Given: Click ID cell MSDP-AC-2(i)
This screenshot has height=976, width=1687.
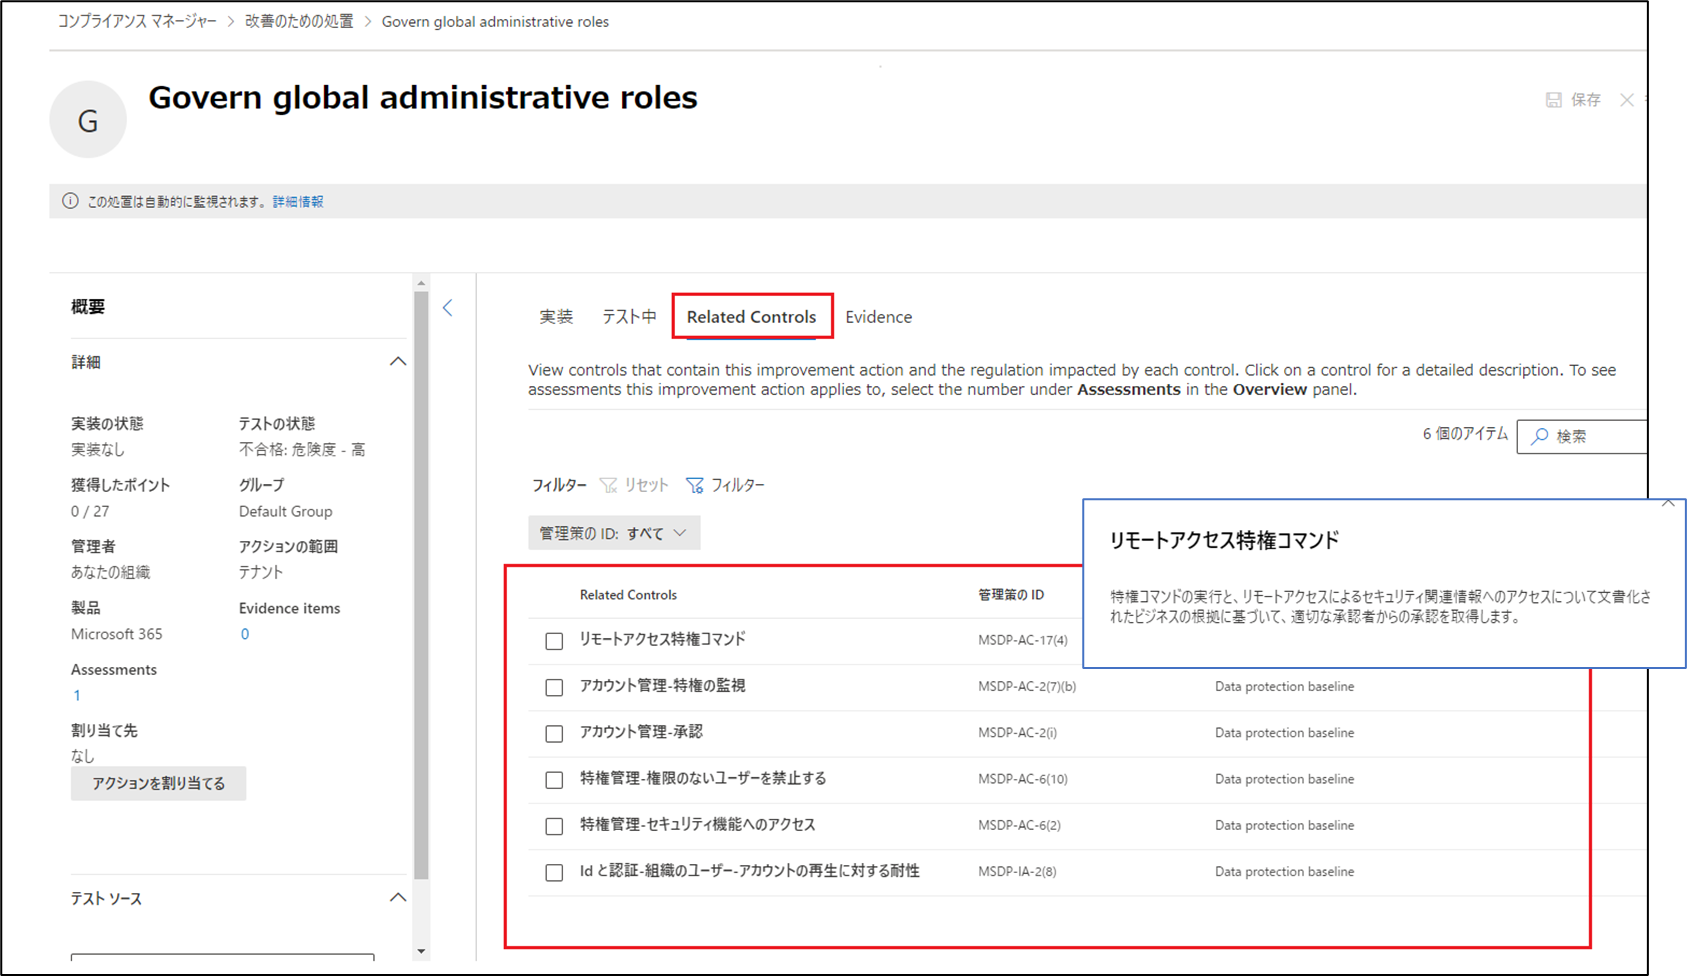Looking at the screenshot, I should 1017,733.
